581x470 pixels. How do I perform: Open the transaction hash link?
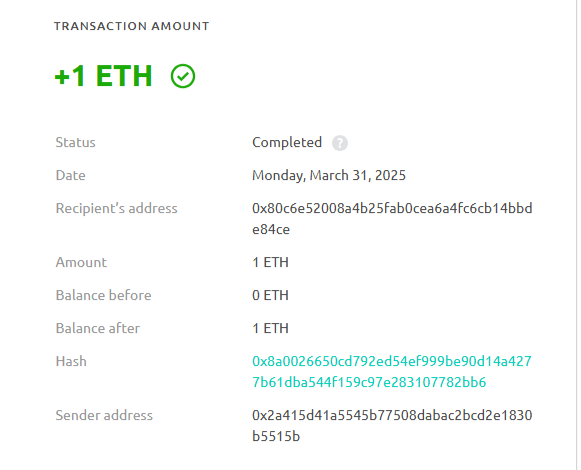(x=392, y=371)
